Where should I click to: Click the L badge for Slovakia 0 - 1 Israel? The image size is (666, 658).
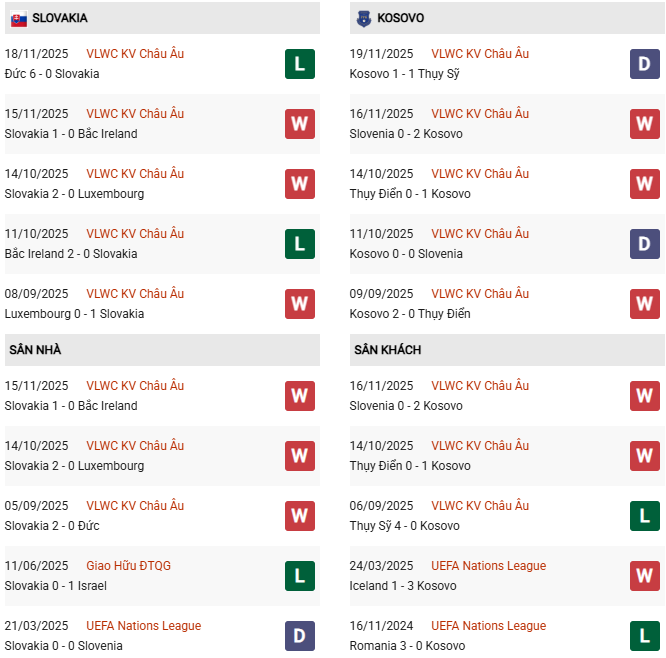pos(299,576)
